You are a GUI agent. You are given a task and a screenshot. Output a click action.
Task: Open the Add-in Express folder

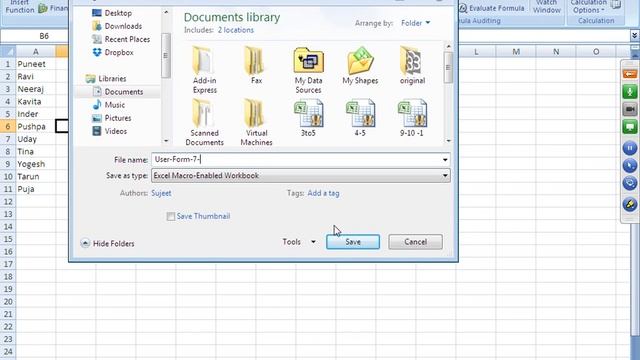(204, 70)
